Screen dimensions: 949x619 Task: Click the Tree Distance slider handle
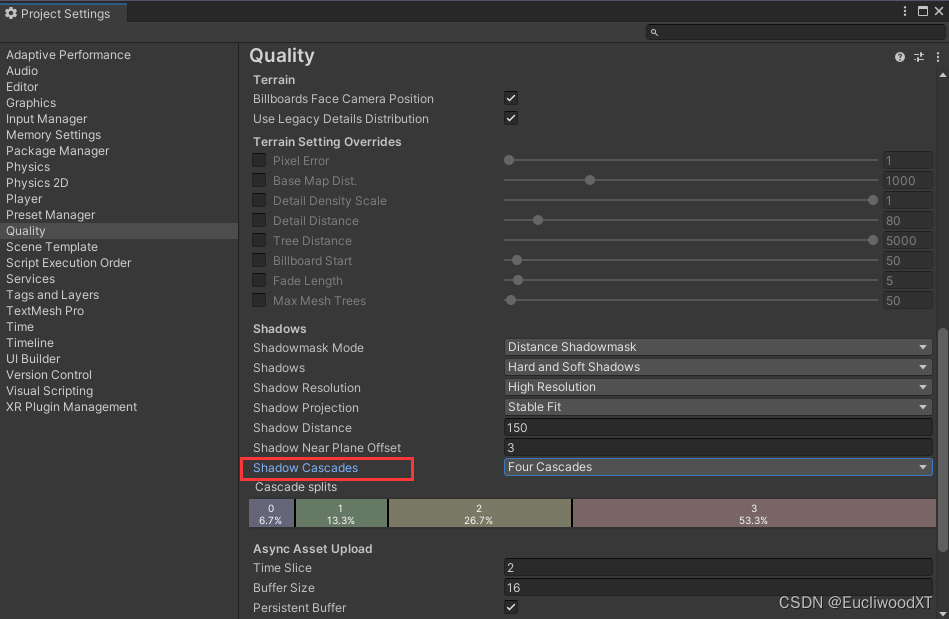pyautogui.click(x=872, y=240)
